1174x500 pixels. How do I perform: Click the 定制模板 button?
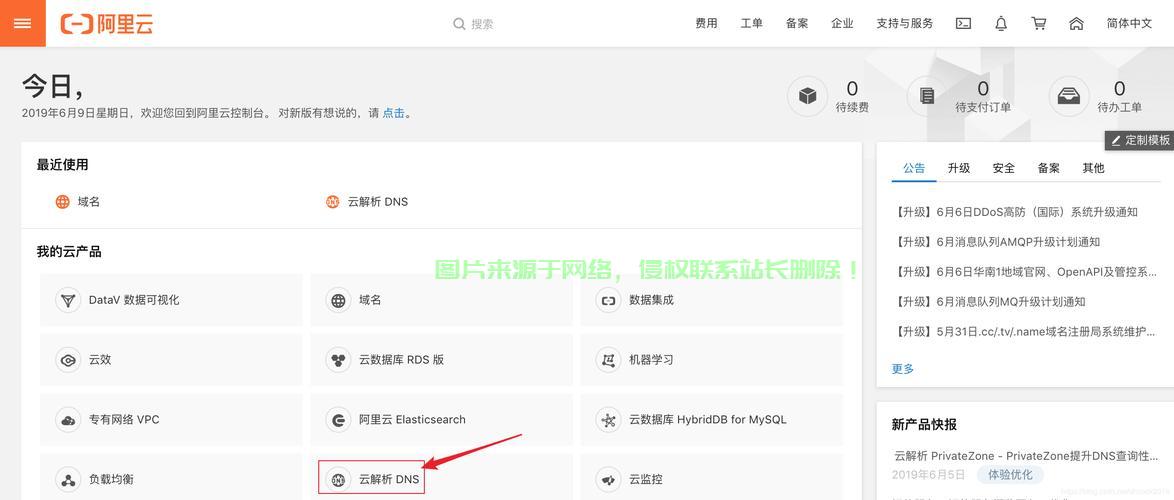pyautogui.click(x=1140, y=140)
